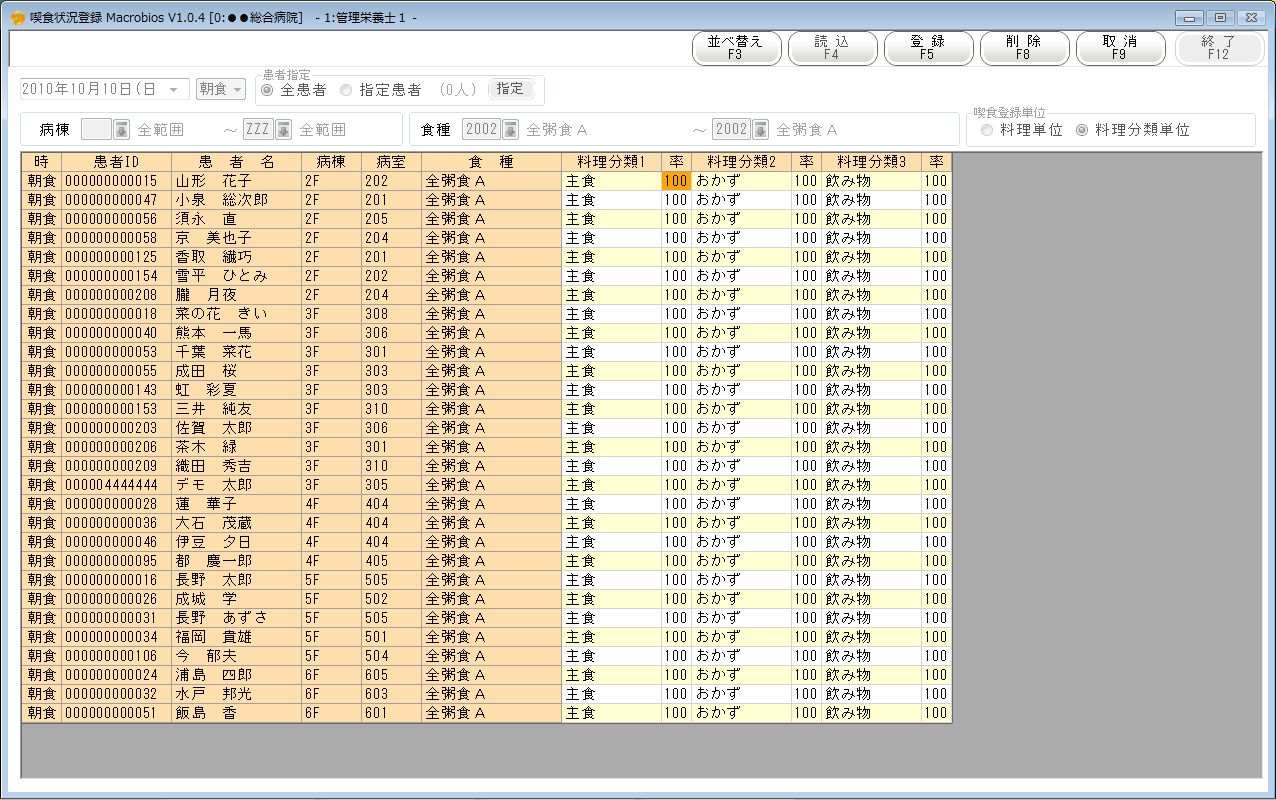Click the 取消 F9 button

pos(1120,48)
